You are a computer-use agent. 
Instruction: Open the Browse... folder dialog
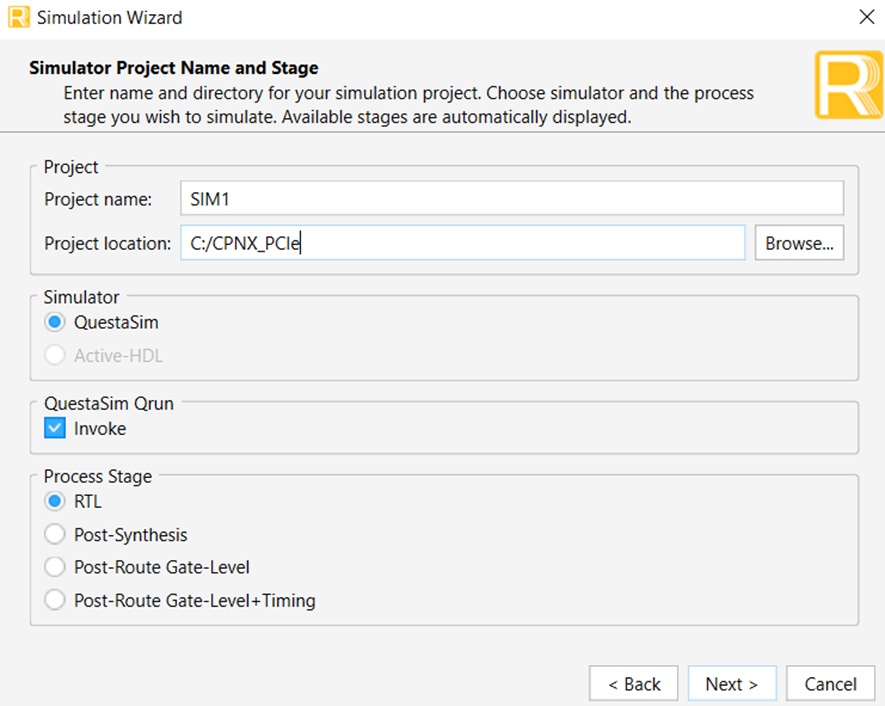pos(799,243)
